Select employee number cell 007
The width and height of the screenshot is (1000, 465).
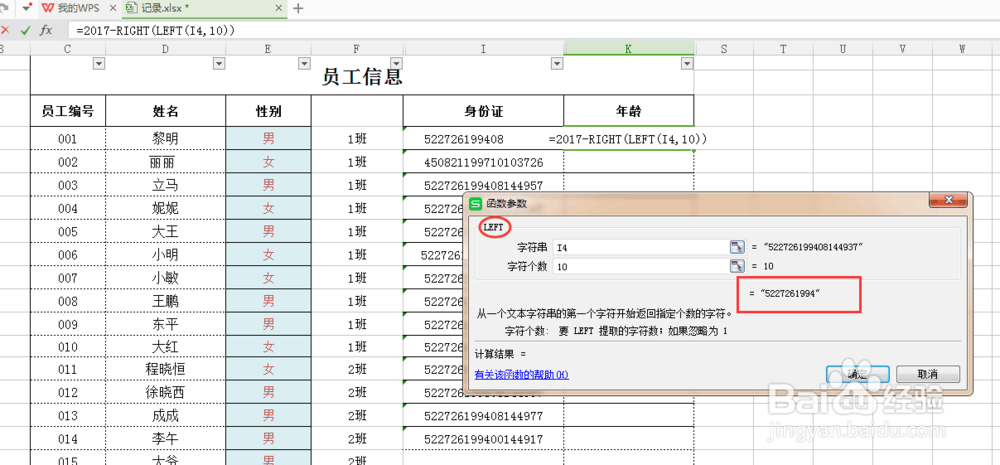(x=68, y=277)
